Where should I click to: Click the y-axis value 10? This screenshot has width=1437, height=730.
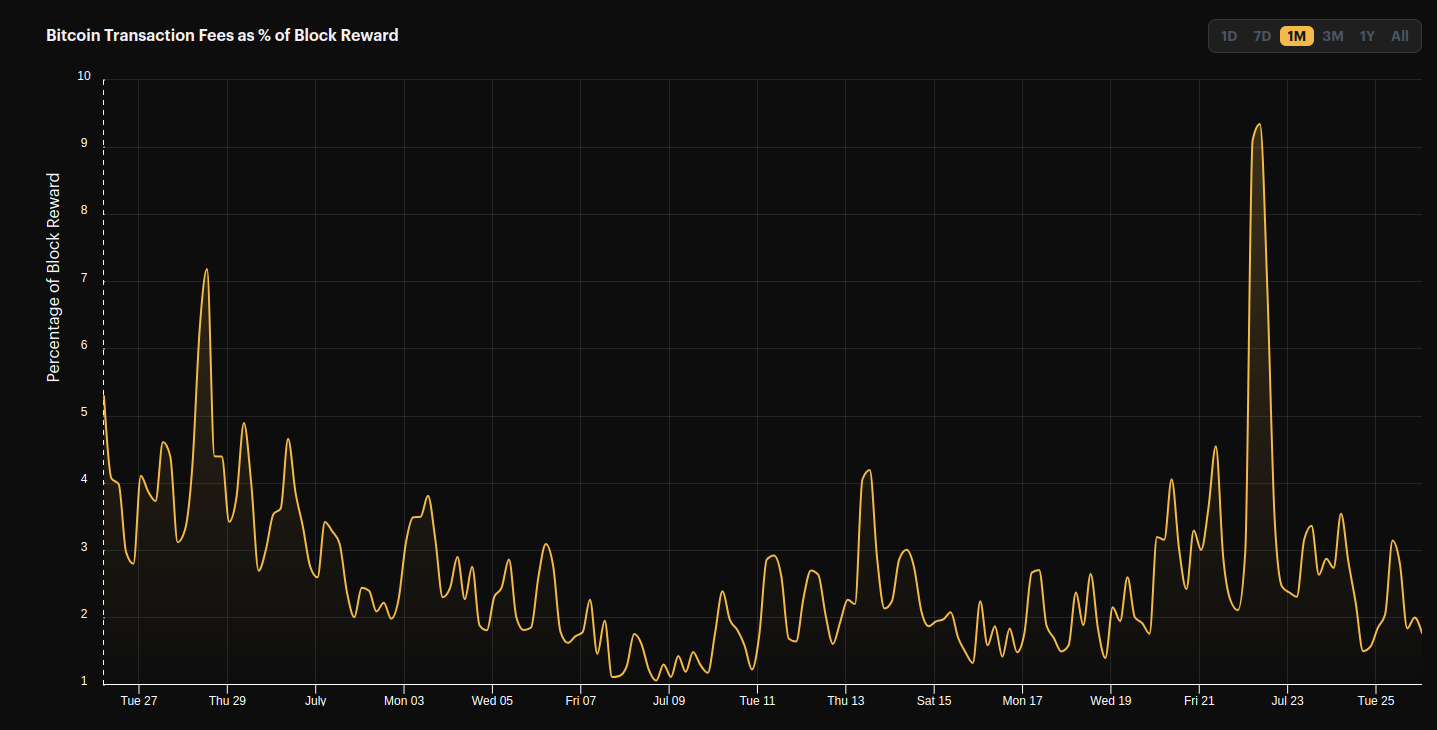[x=84, y=76]
